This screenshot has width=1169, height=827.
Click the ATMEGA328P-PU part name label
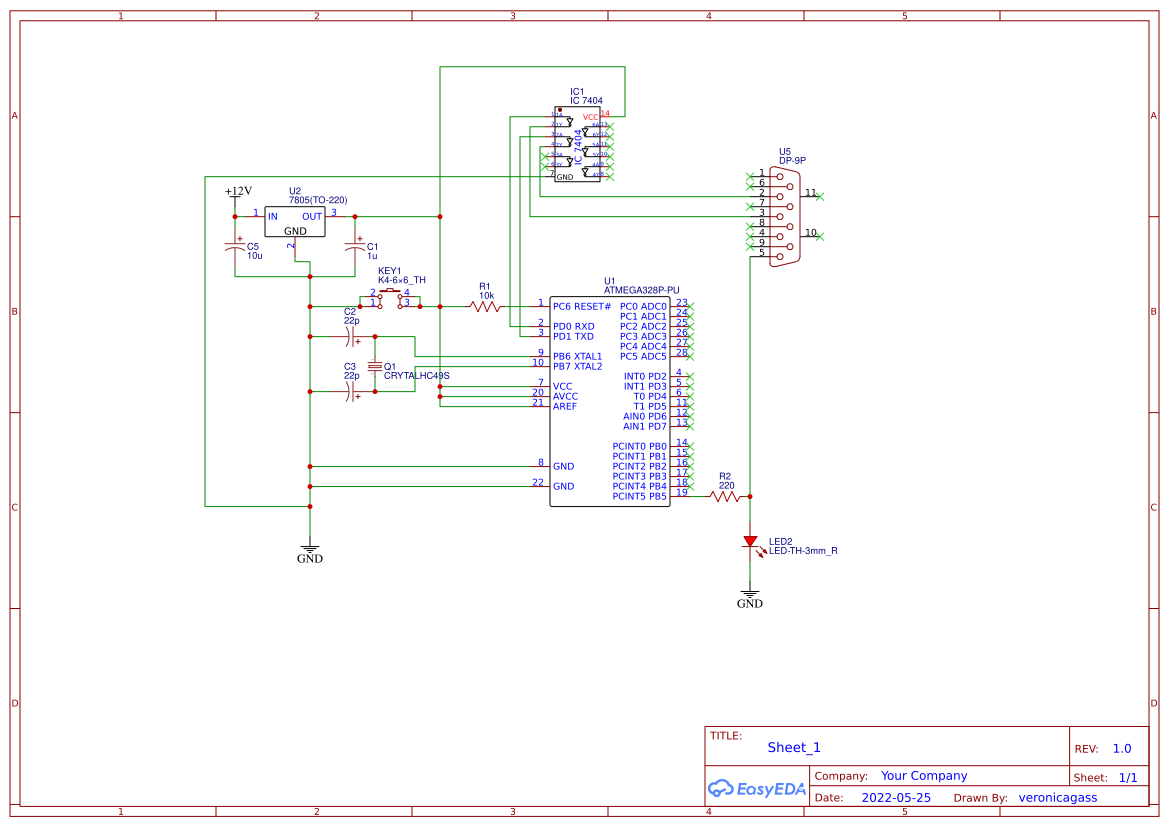(x=641, y=290)
